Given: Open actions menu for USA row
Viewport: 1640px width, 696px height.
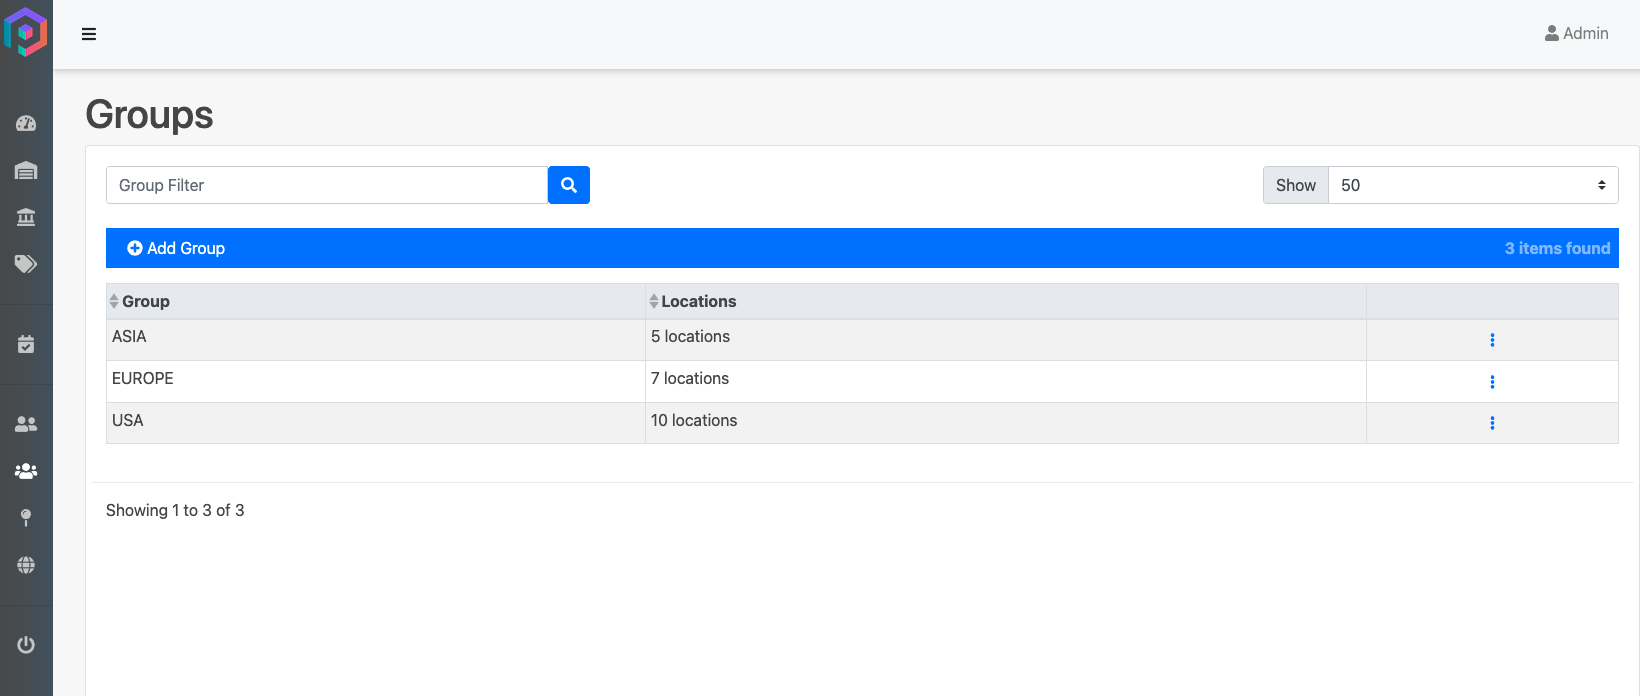Looking at the screenshot, I should (x=1492, y=423).
